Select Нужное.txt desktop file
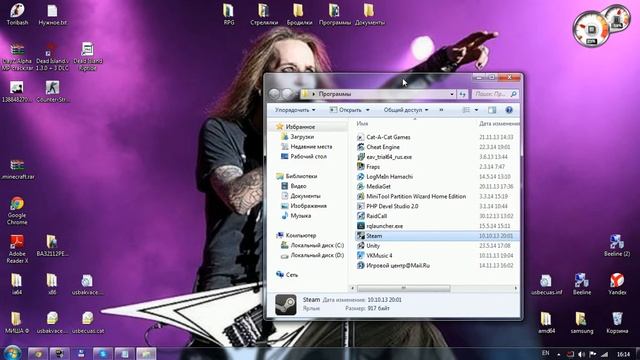This screenshot has width=640, height=360. pos(52,14)
